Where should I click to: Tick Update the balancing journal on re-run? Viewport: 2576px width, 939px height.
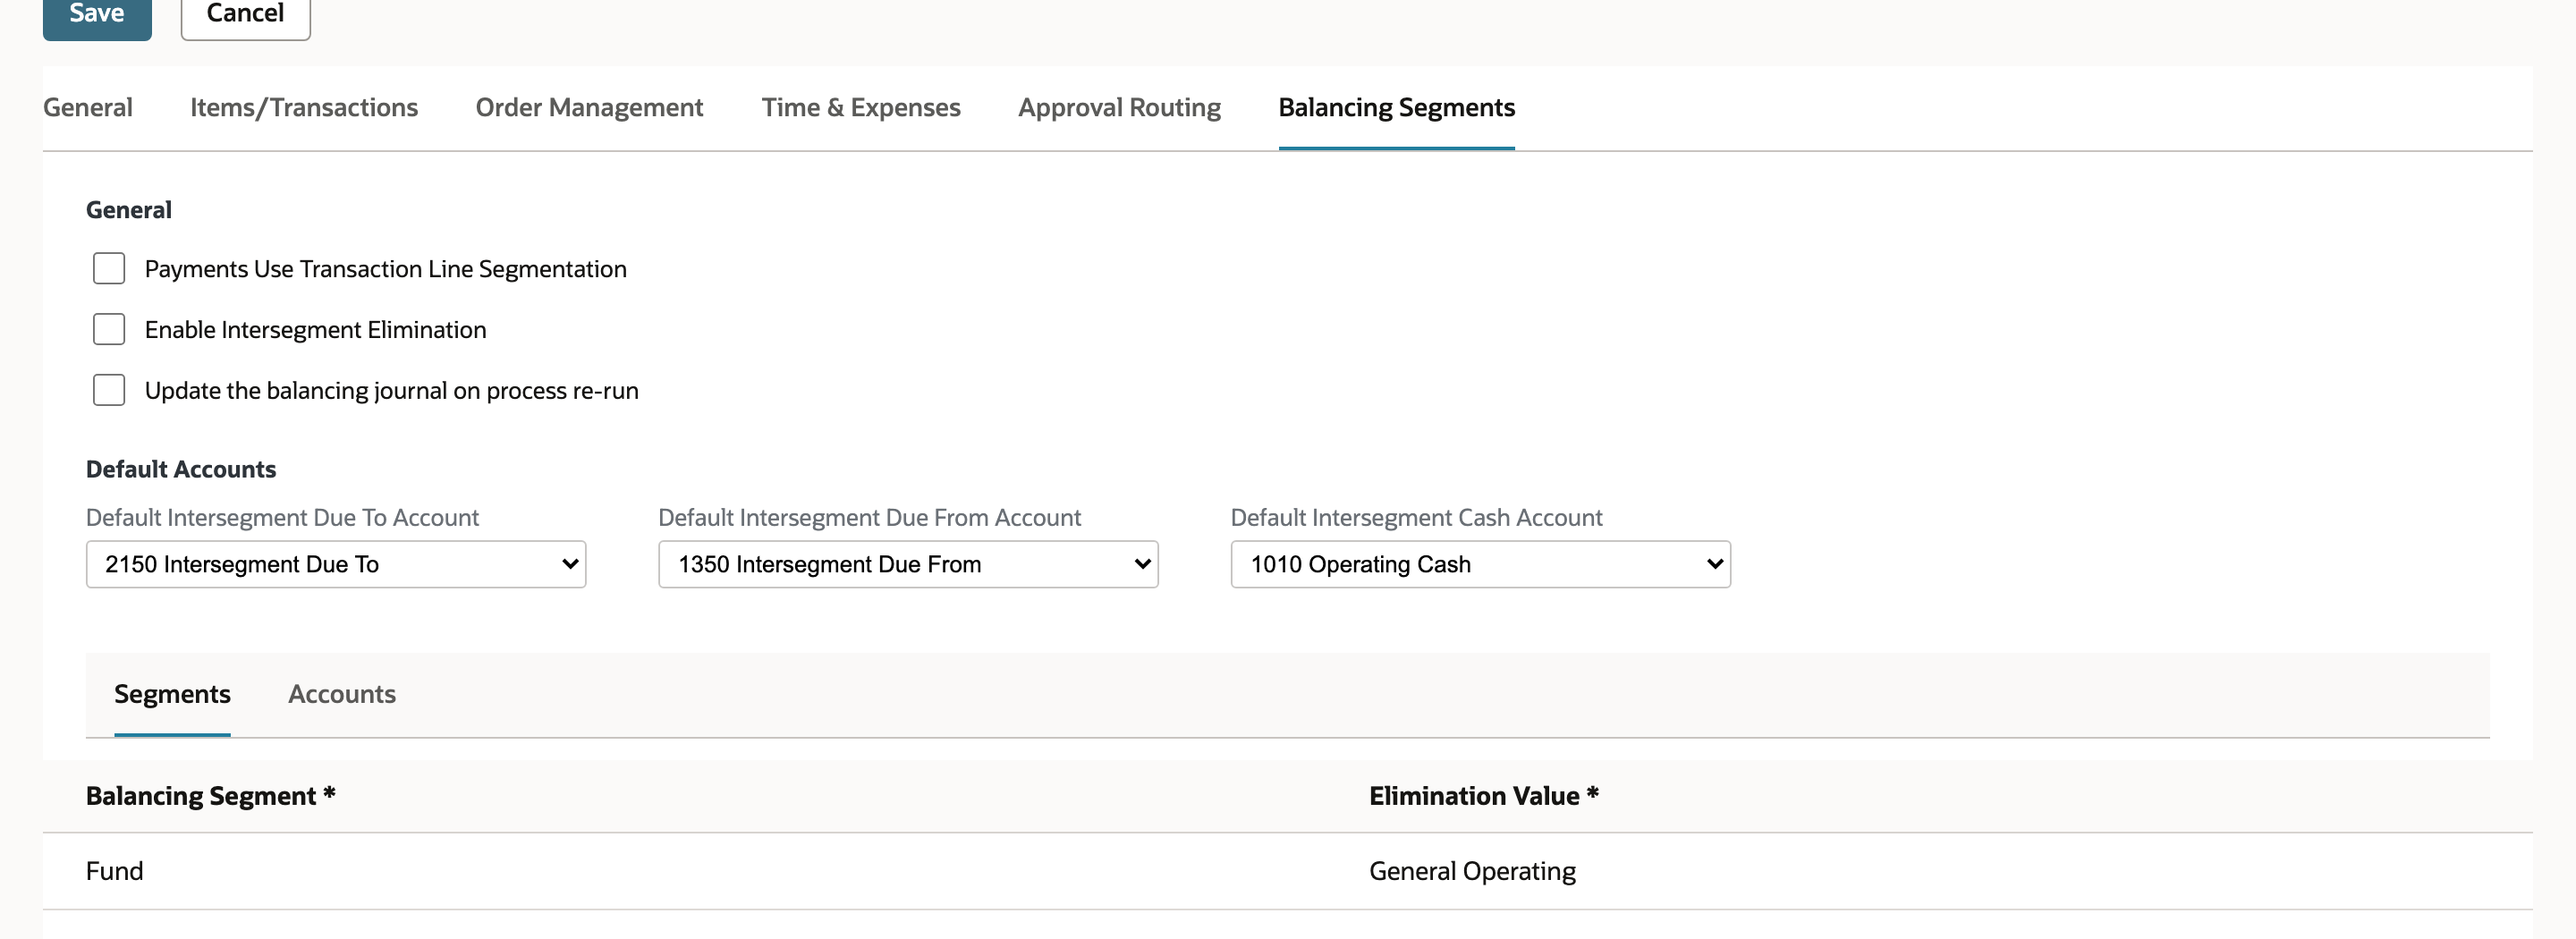tap(109, 390)
